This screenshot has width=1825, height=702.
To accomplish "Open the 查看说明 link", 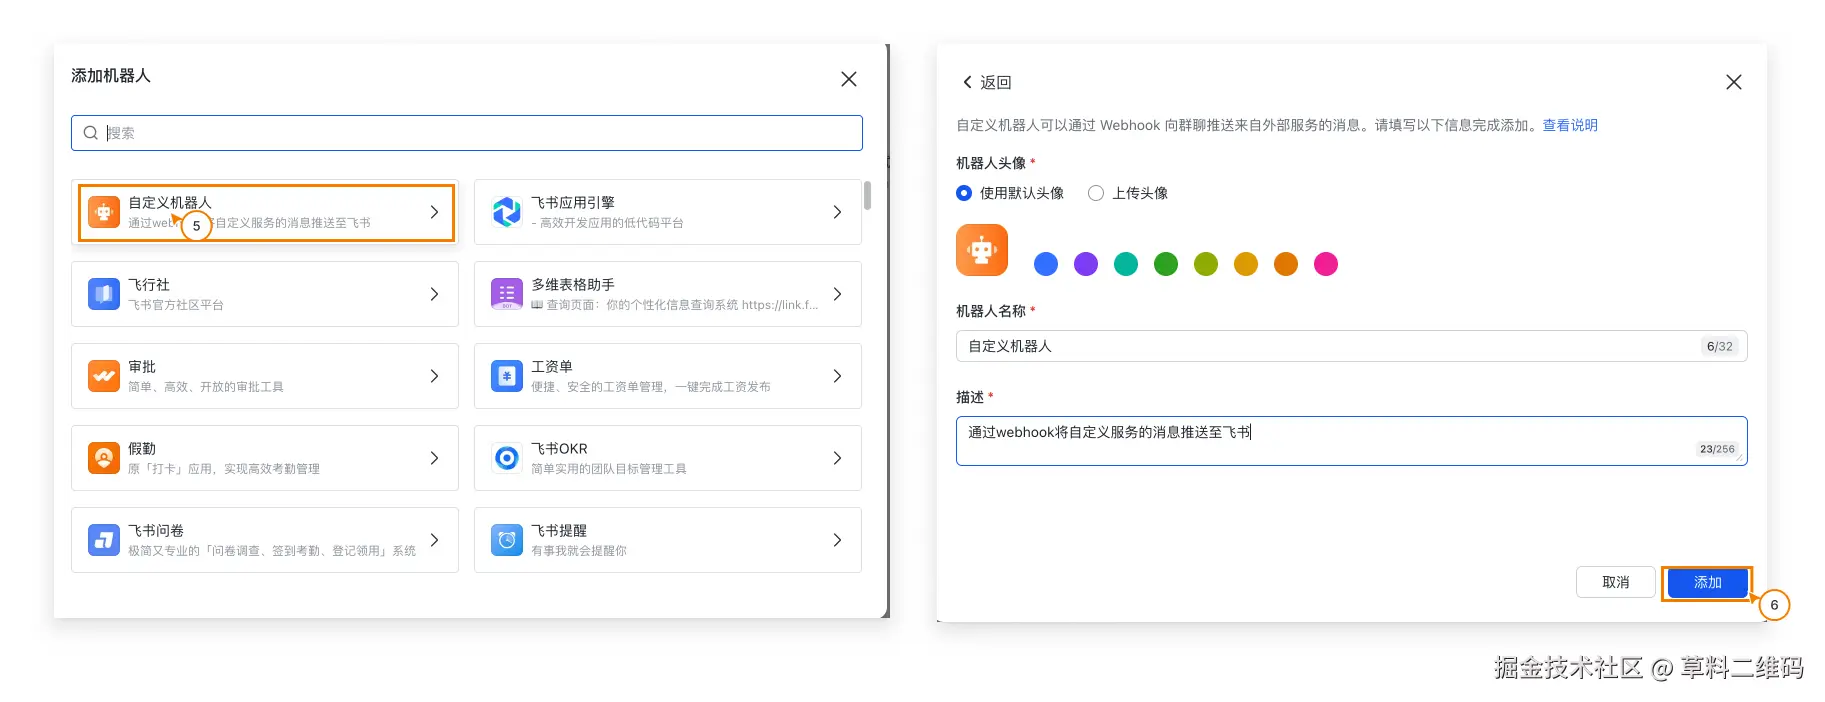I will [1570, 125].
